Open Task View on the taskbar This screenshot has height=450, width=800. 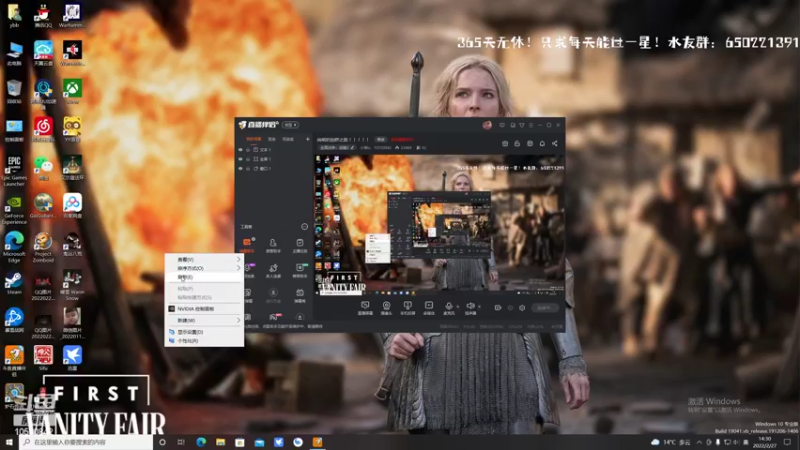tap(181, 442)
